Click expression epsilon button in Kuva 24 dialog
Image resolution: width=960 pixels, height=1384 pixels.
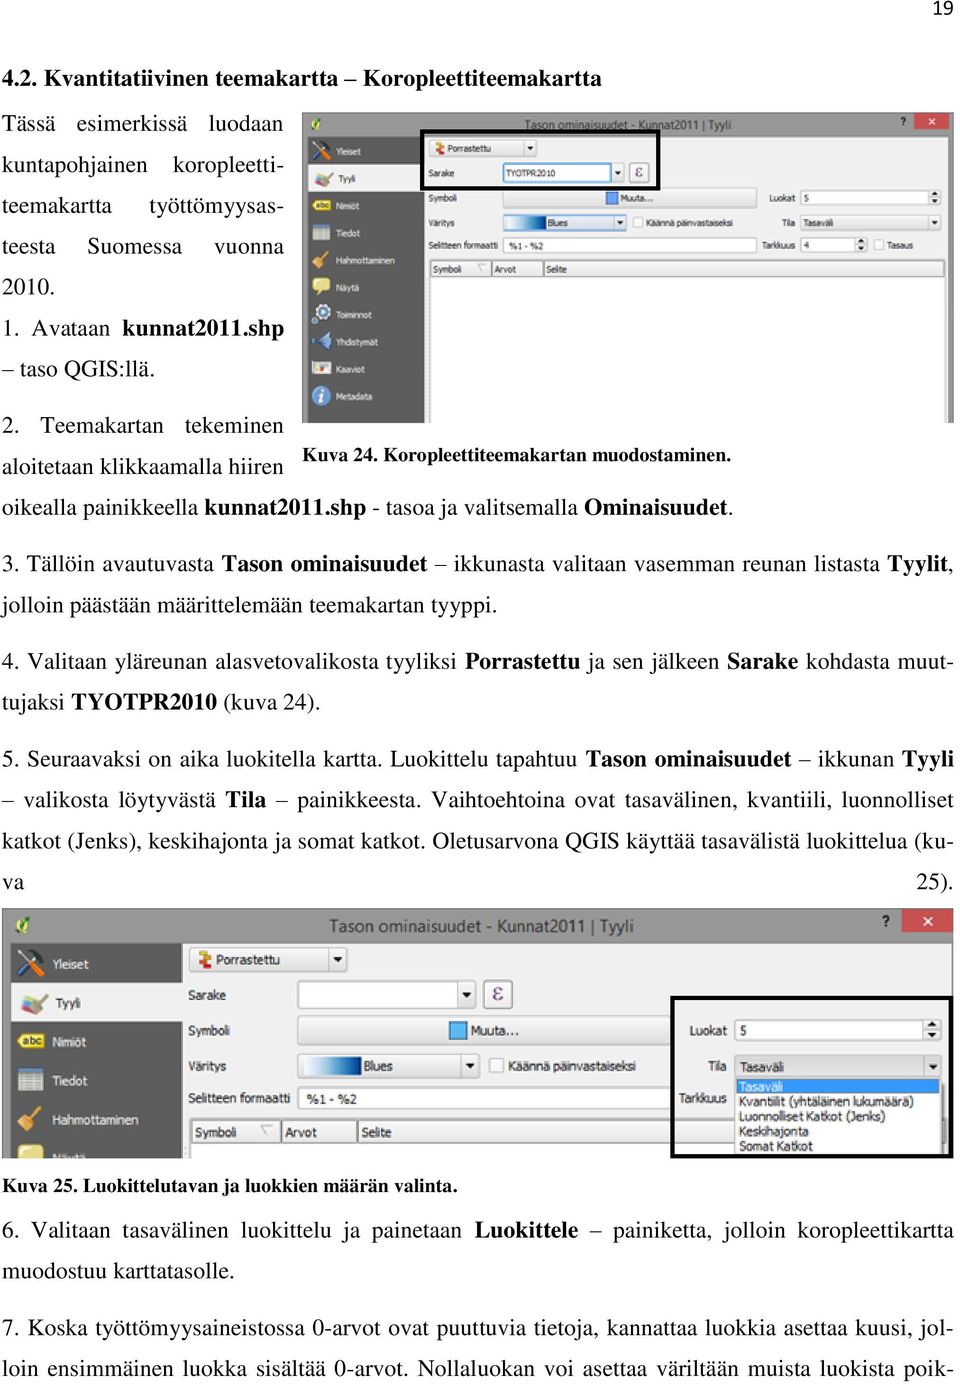(x=639, y=172)
